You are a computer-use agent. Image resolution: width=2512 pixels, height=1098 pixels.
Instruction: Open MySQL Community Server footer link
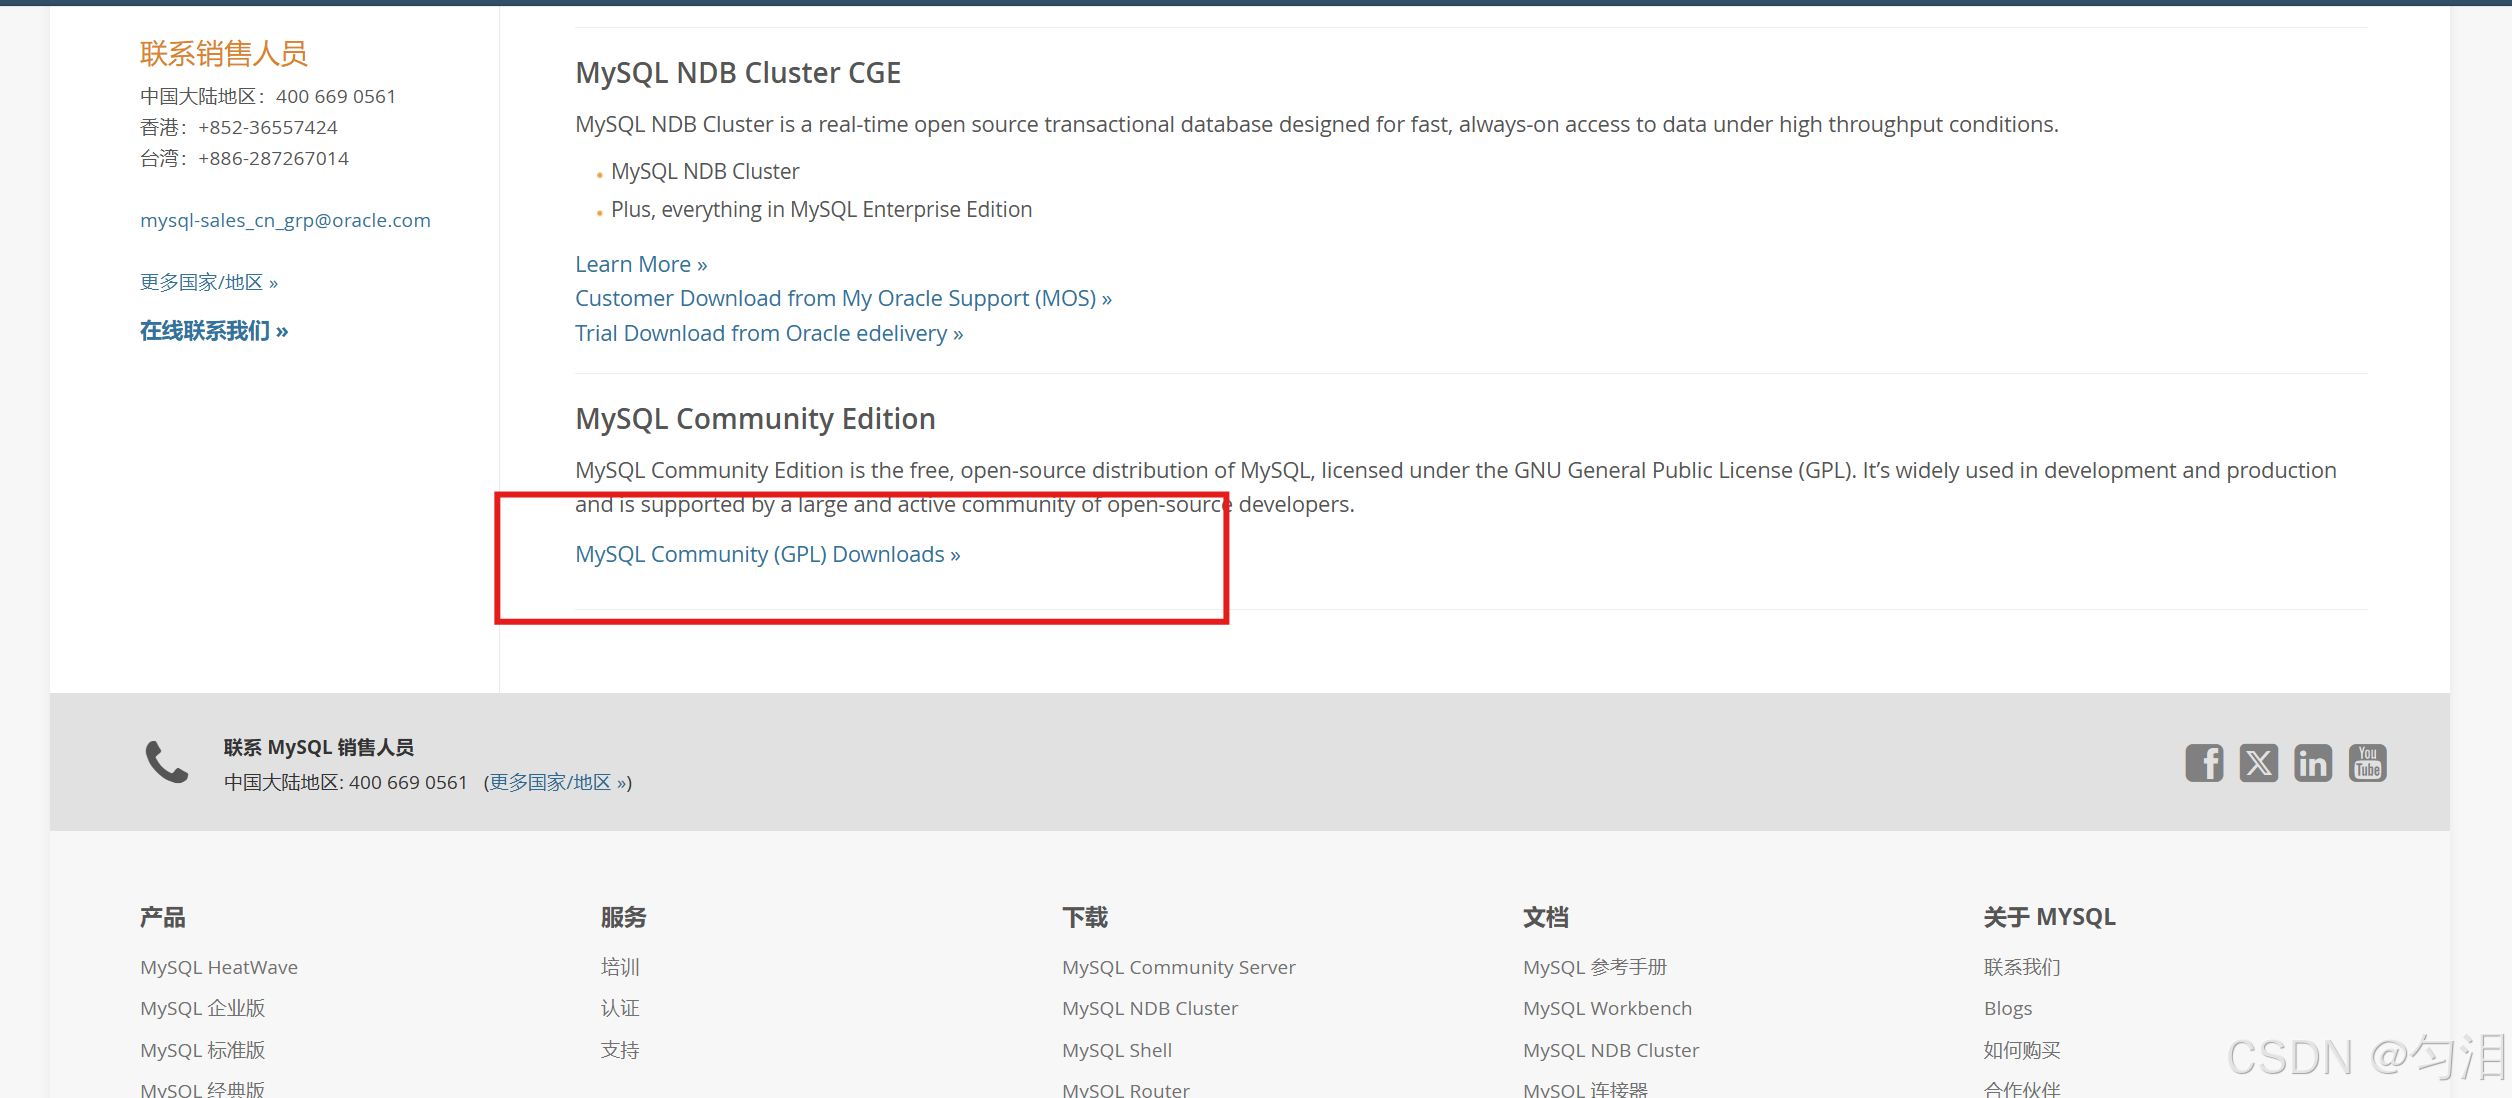pos(1178,967)
